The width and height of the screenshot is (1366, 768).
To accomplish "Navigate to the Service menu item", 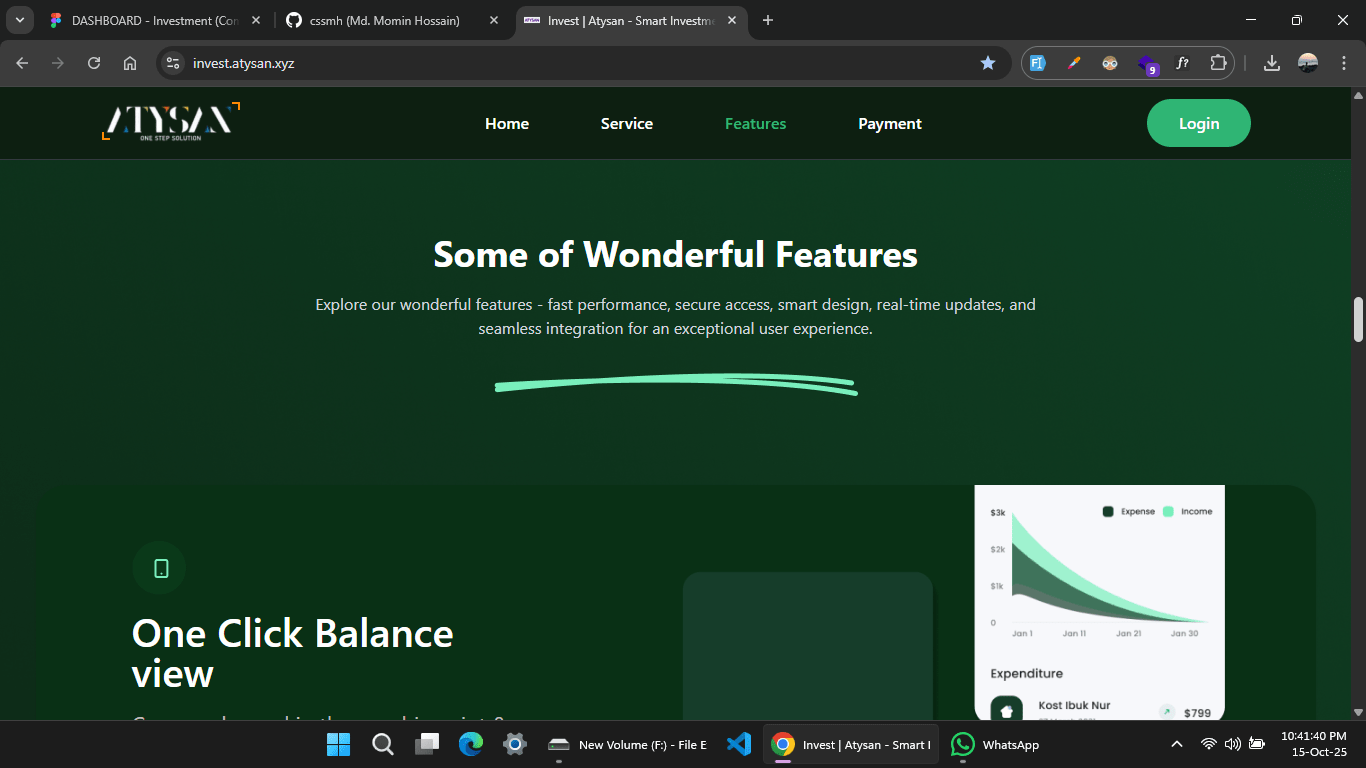I will point(626,124).
